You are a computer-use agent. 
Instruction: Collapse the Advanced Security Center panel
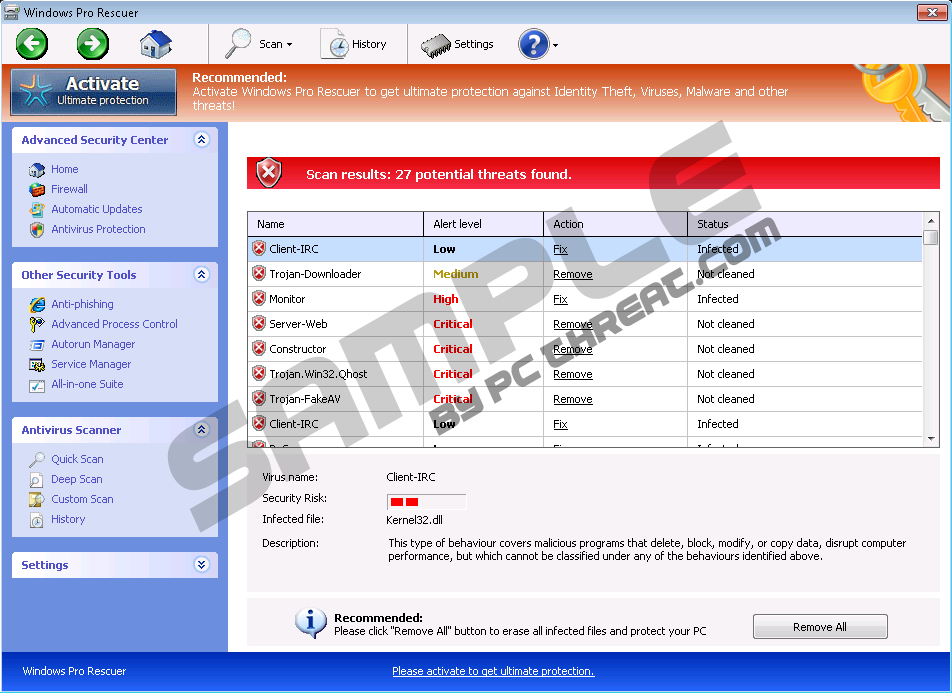201,140
